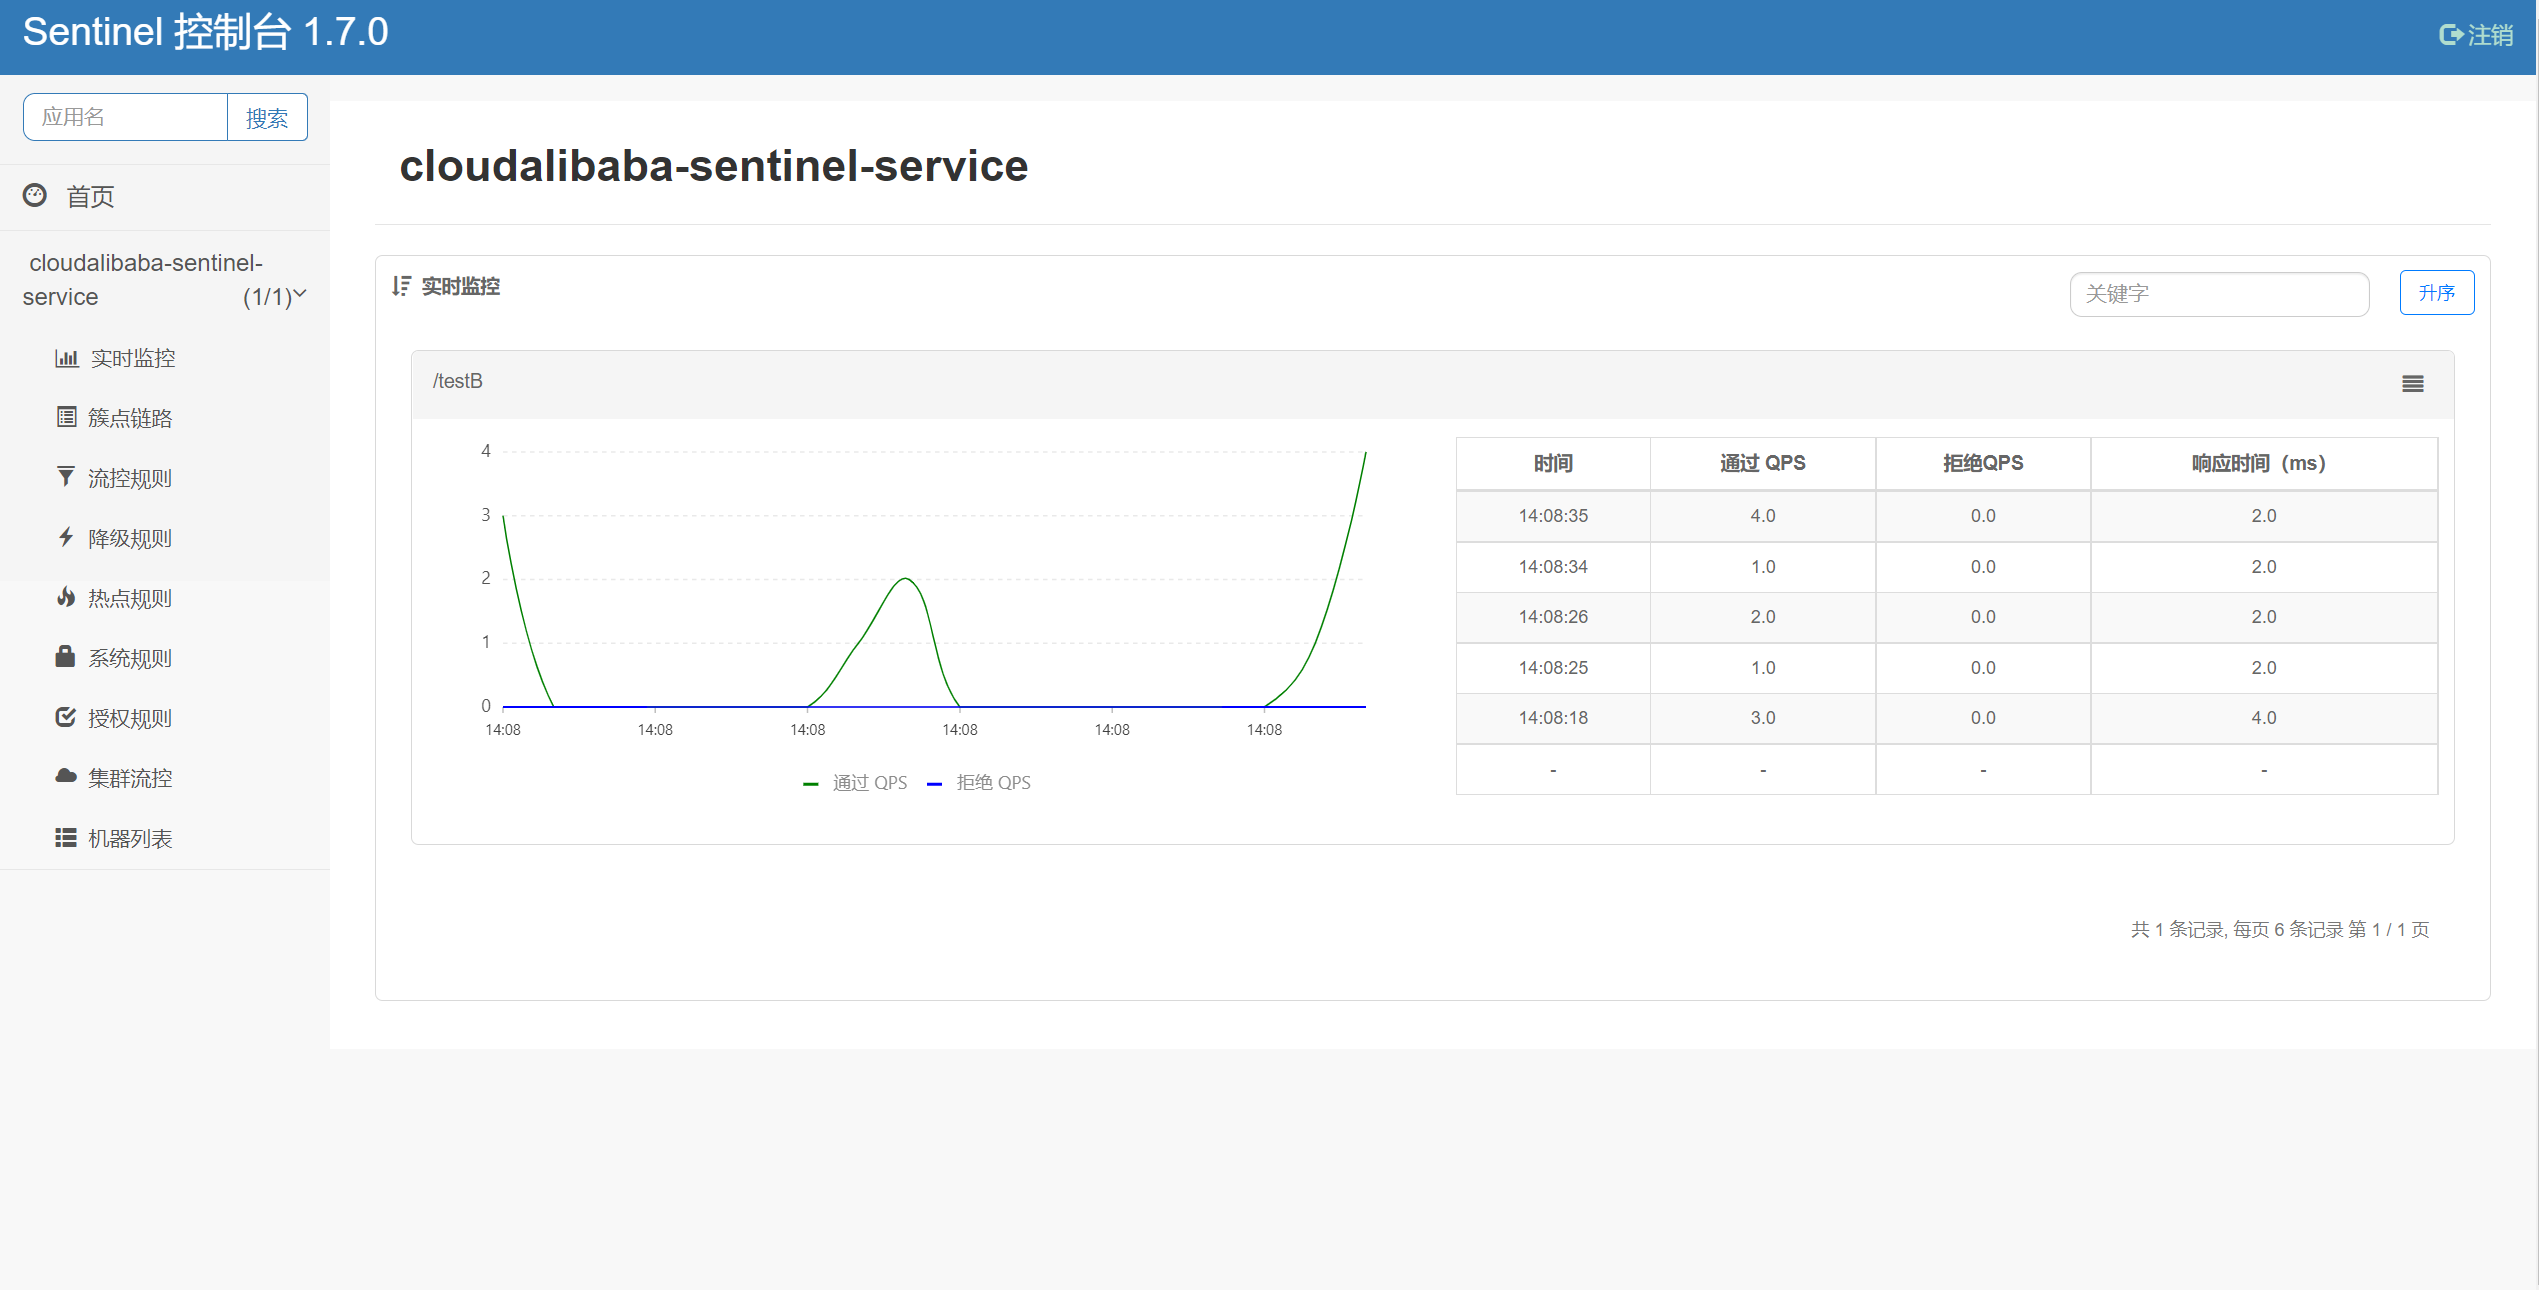This screenshot has width=2539, height=1290.
Task: Open the /testB panel hamburger menu
Action: tap(2412, 384)
